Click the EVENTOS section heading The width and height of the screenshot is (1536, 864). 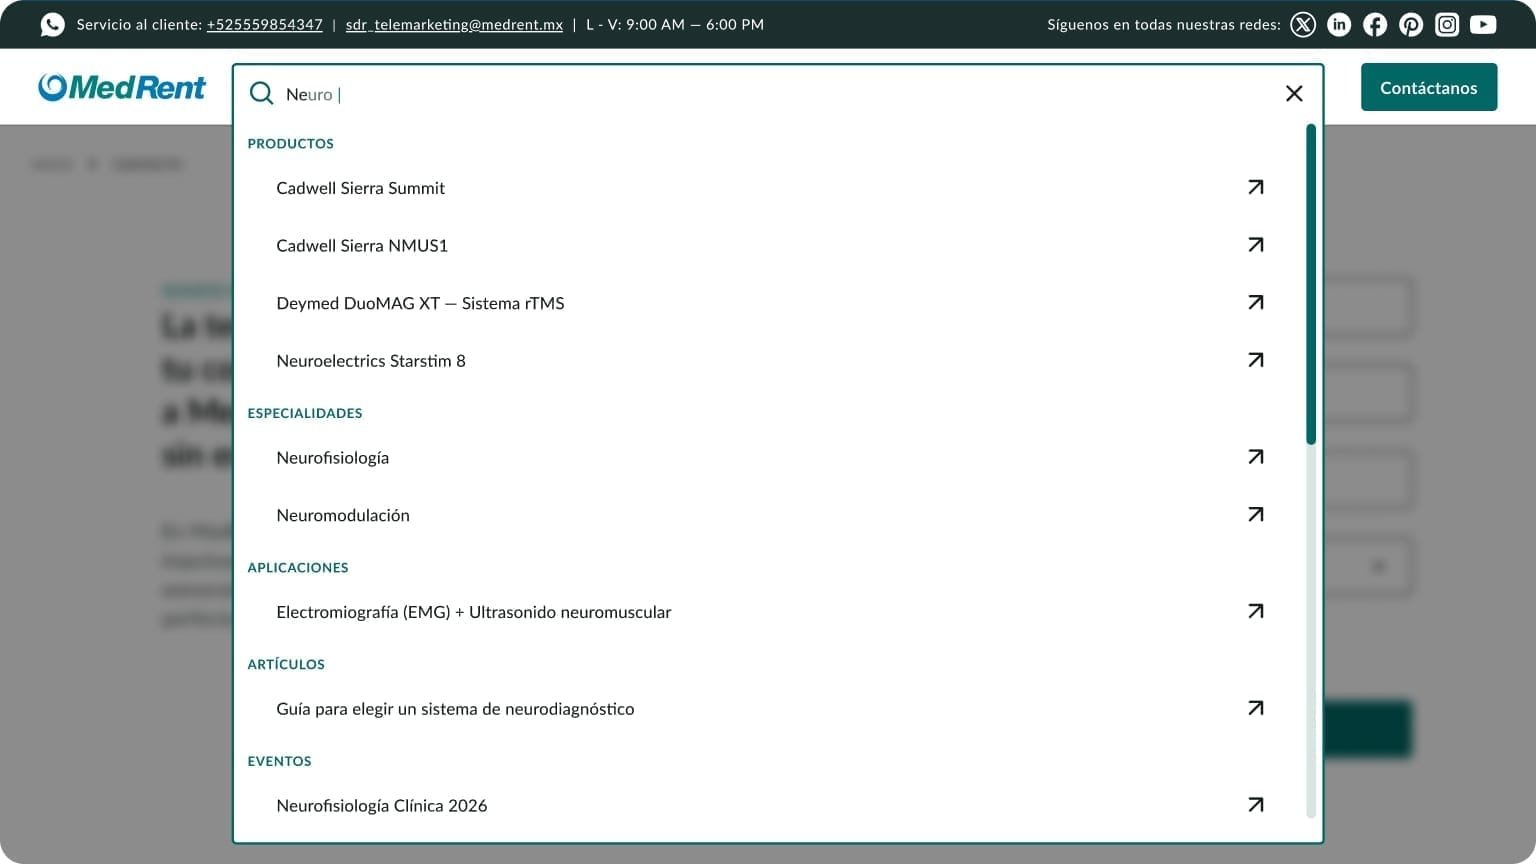tap(279, 761)
